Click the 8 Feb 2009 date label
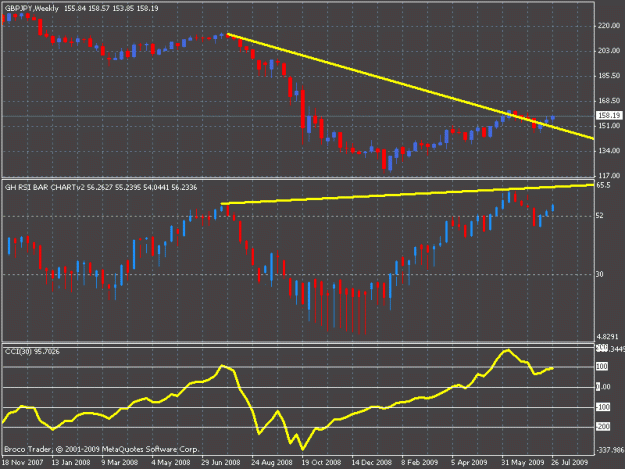625x469 pixels. (419, 462)
